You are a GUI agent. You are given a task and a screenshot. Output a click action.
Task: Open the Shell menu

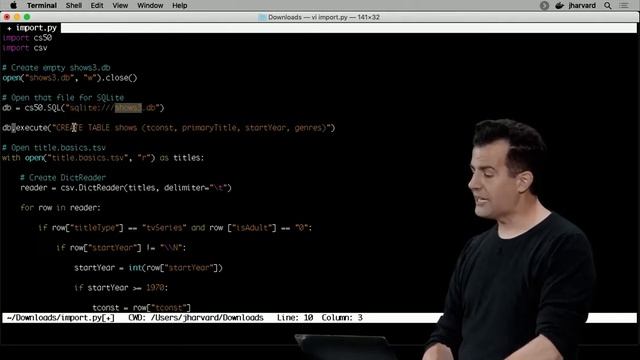tap(74, 5)
